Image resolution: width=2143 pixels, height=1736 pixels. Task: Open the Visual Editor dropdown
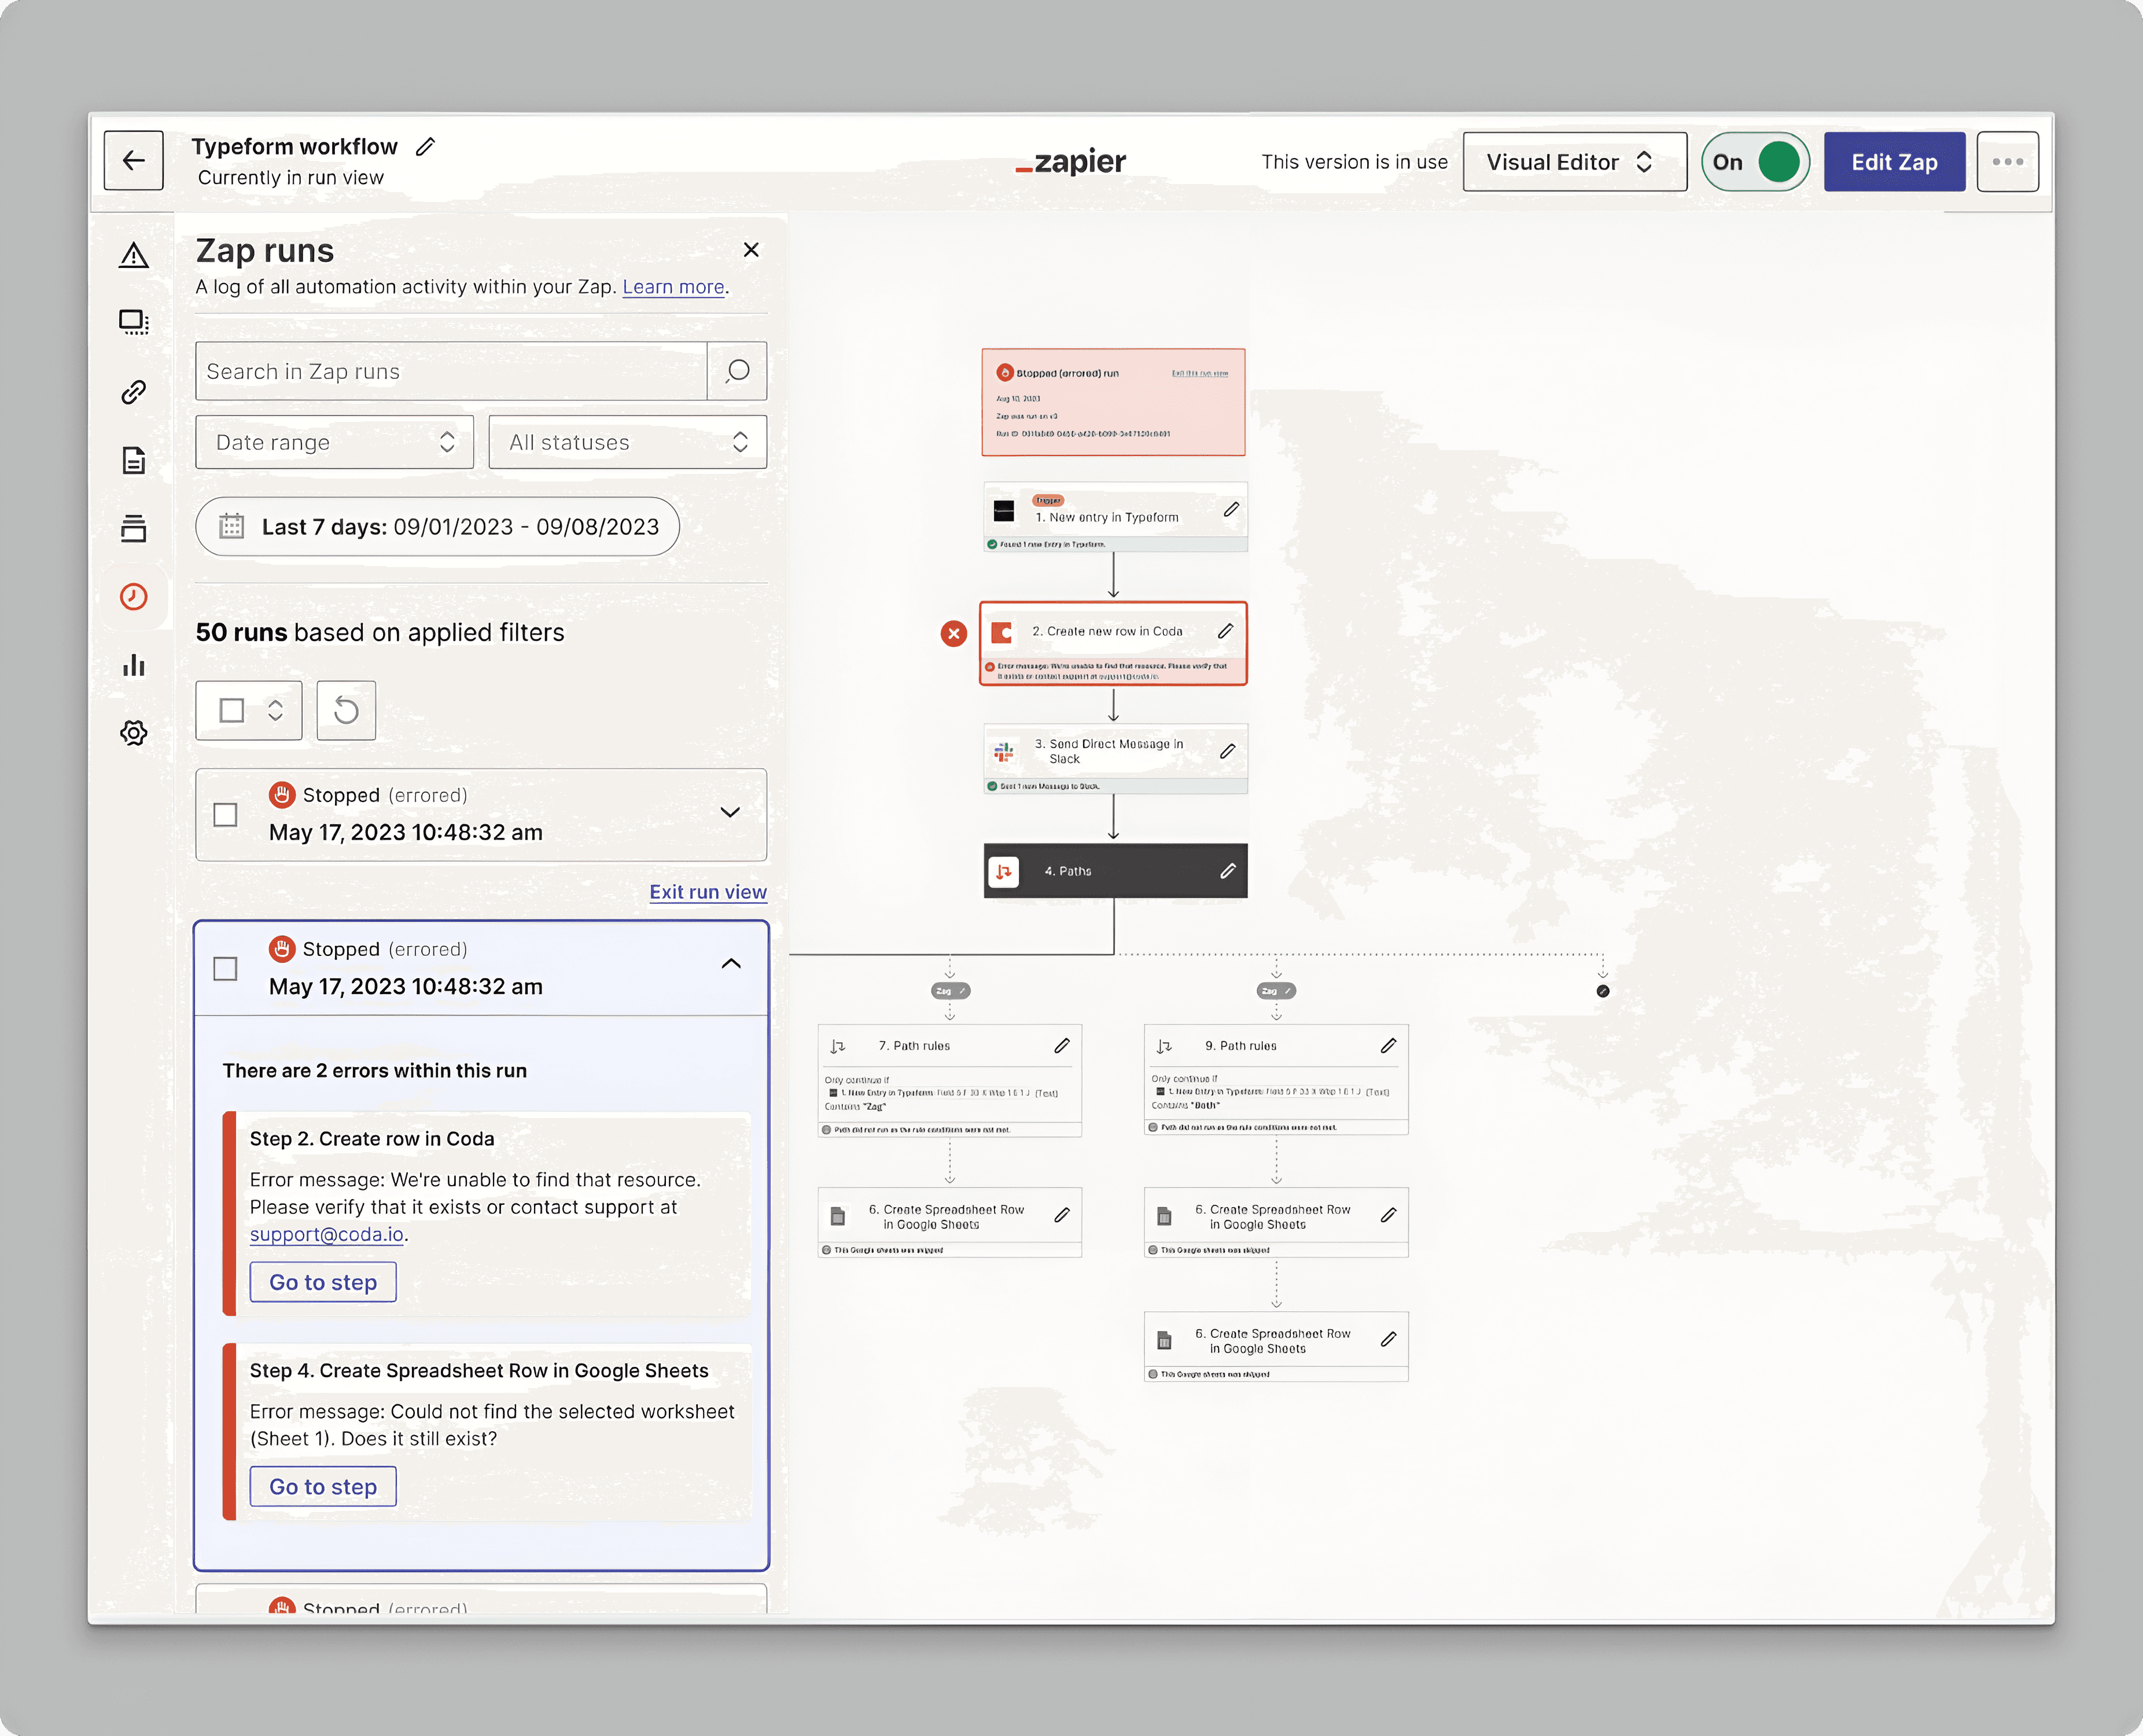tap(1574, 162)
